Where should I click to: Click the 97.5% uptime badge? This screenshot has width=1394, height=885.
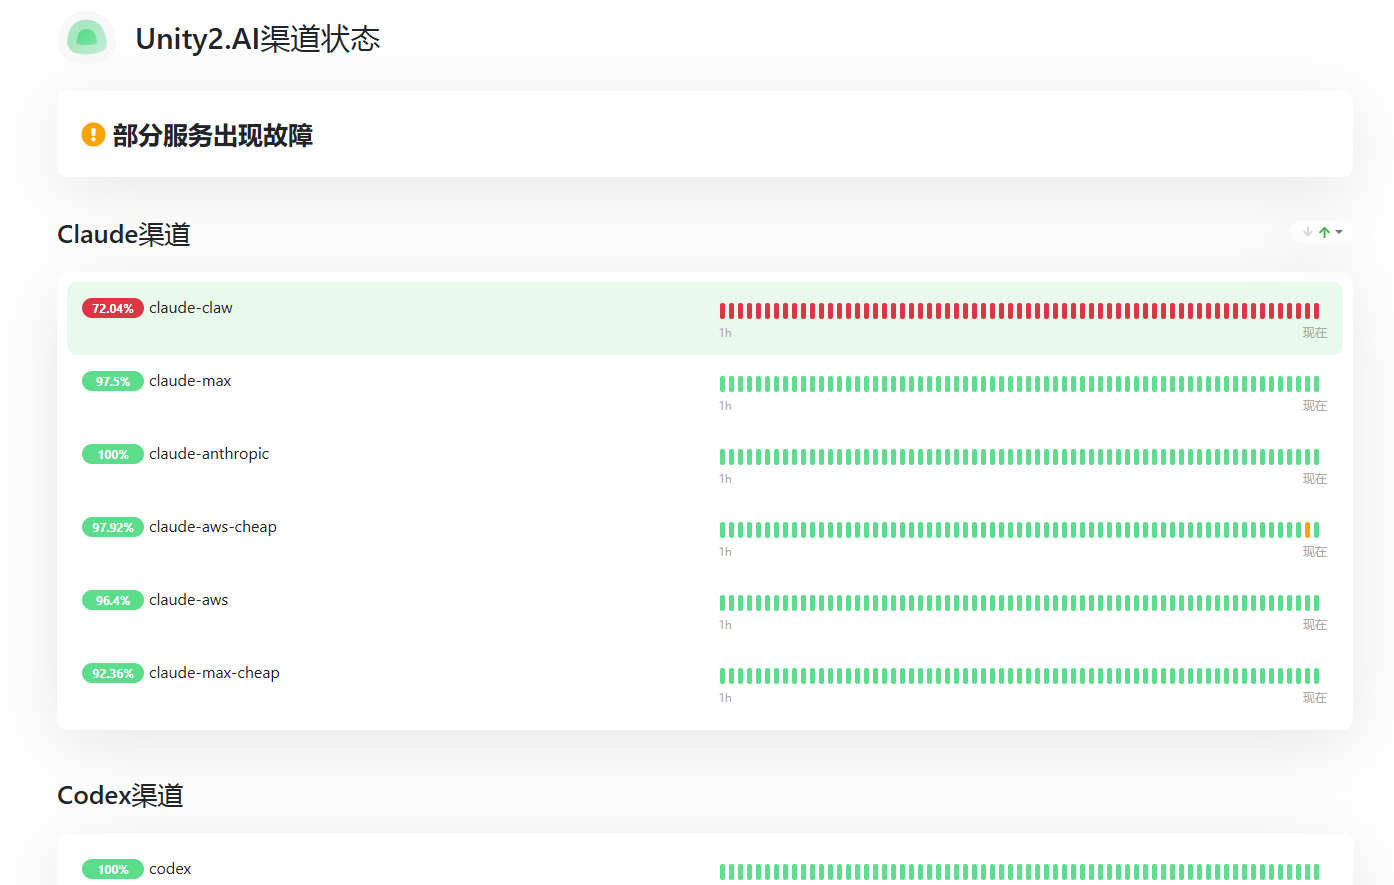coord(113,381)
